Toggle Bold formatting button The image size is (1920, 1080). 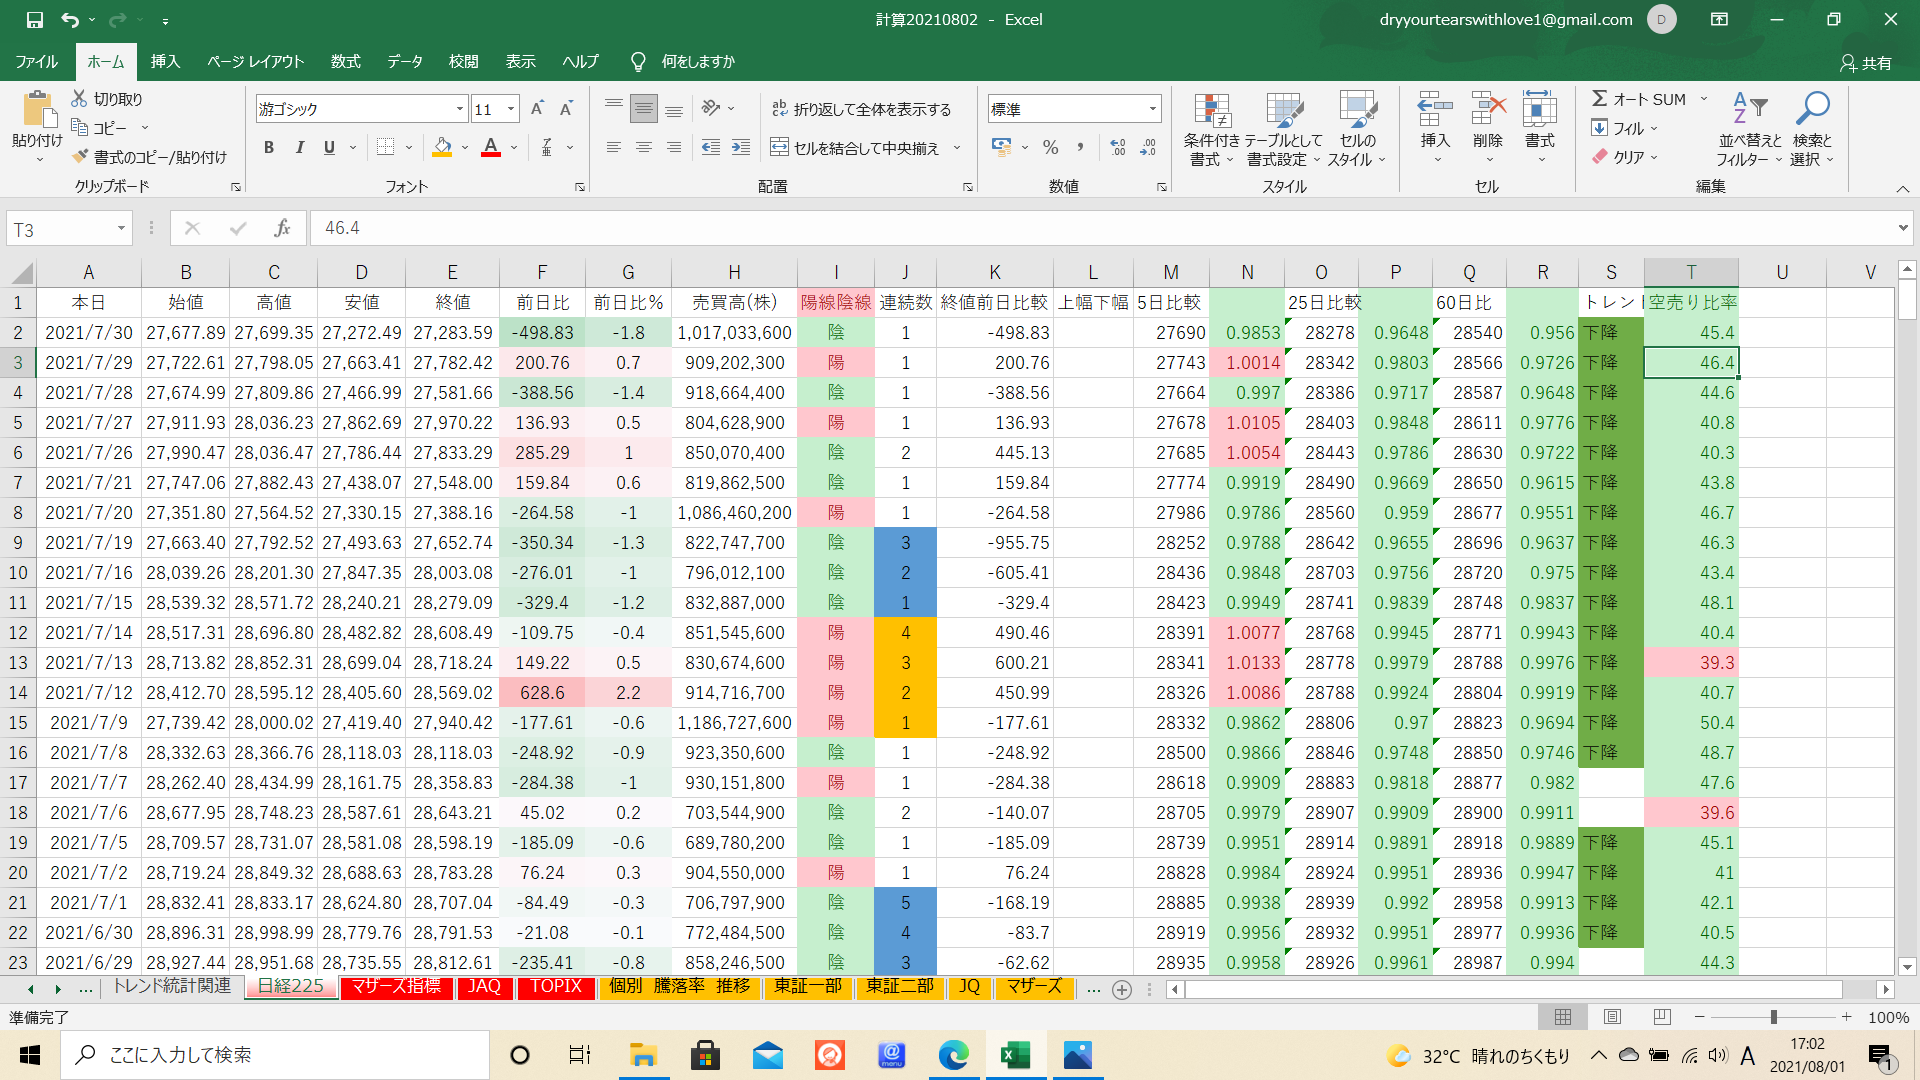coord(268,148)
